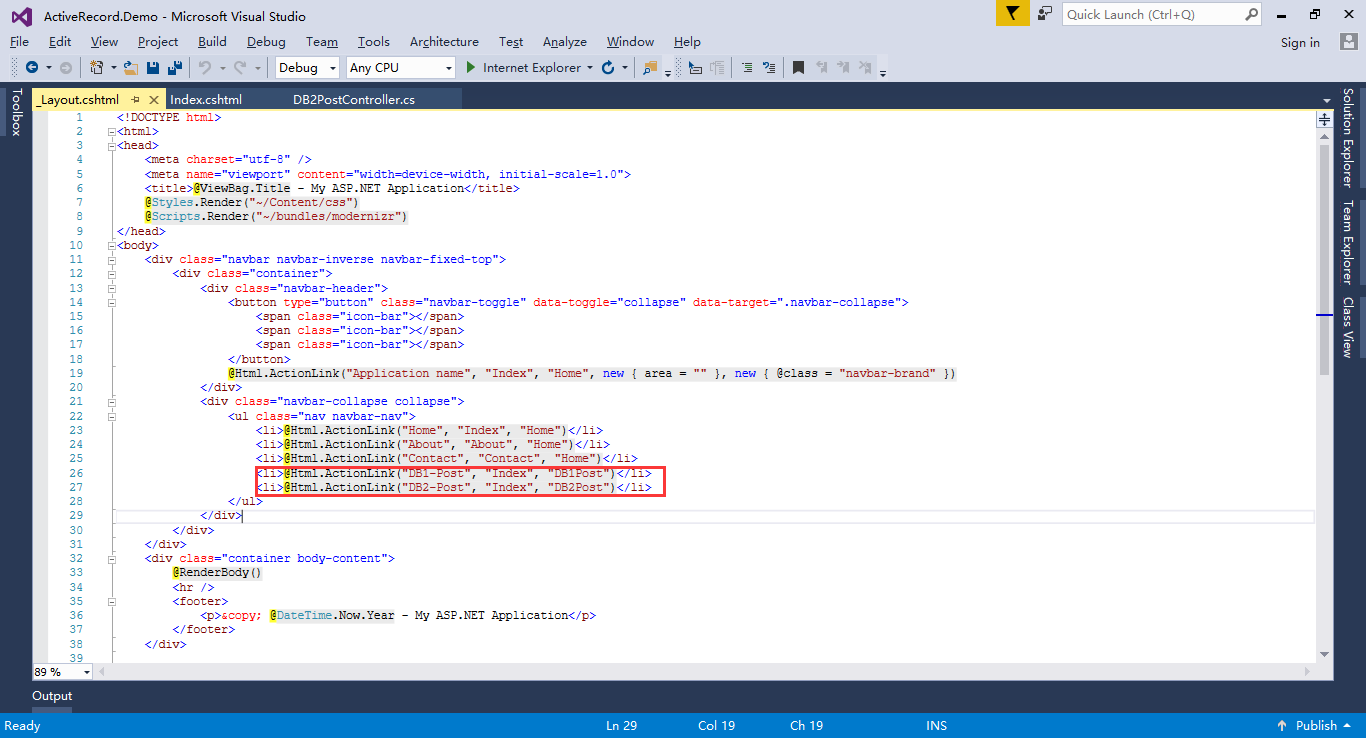Viewport: 1366px width, 738px height.
Task: Click the Publish button in the status bar
Action: (x=1315, y=726)
